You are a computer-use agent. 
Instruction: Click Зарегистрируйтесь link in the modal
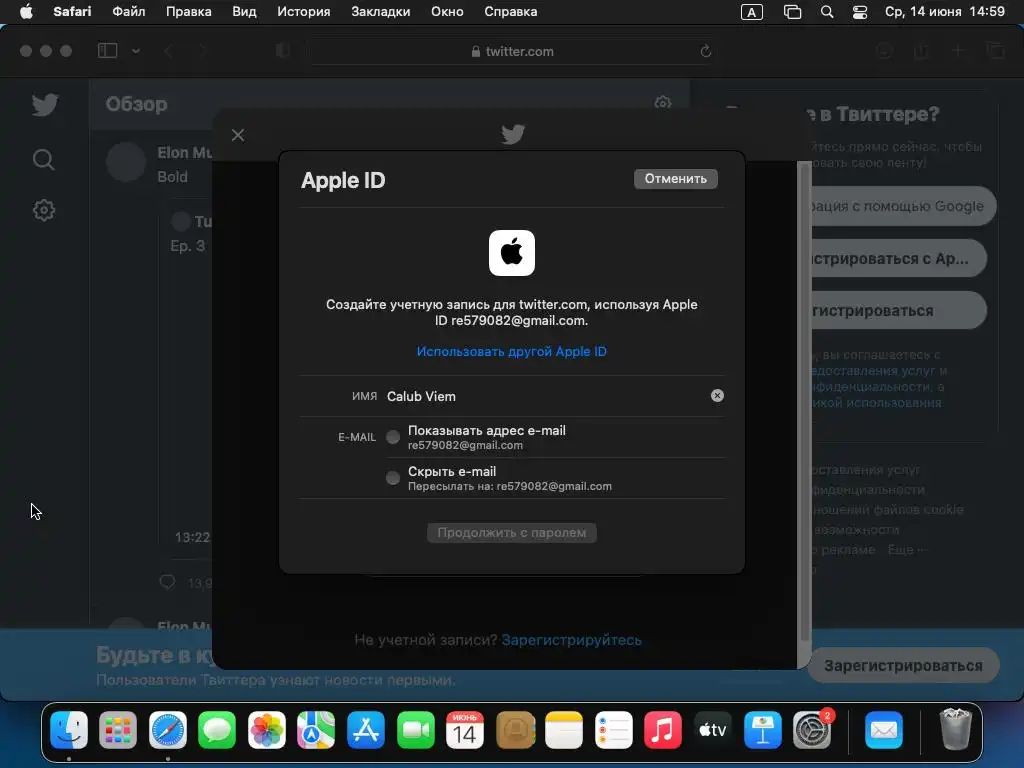coord(571,640)
